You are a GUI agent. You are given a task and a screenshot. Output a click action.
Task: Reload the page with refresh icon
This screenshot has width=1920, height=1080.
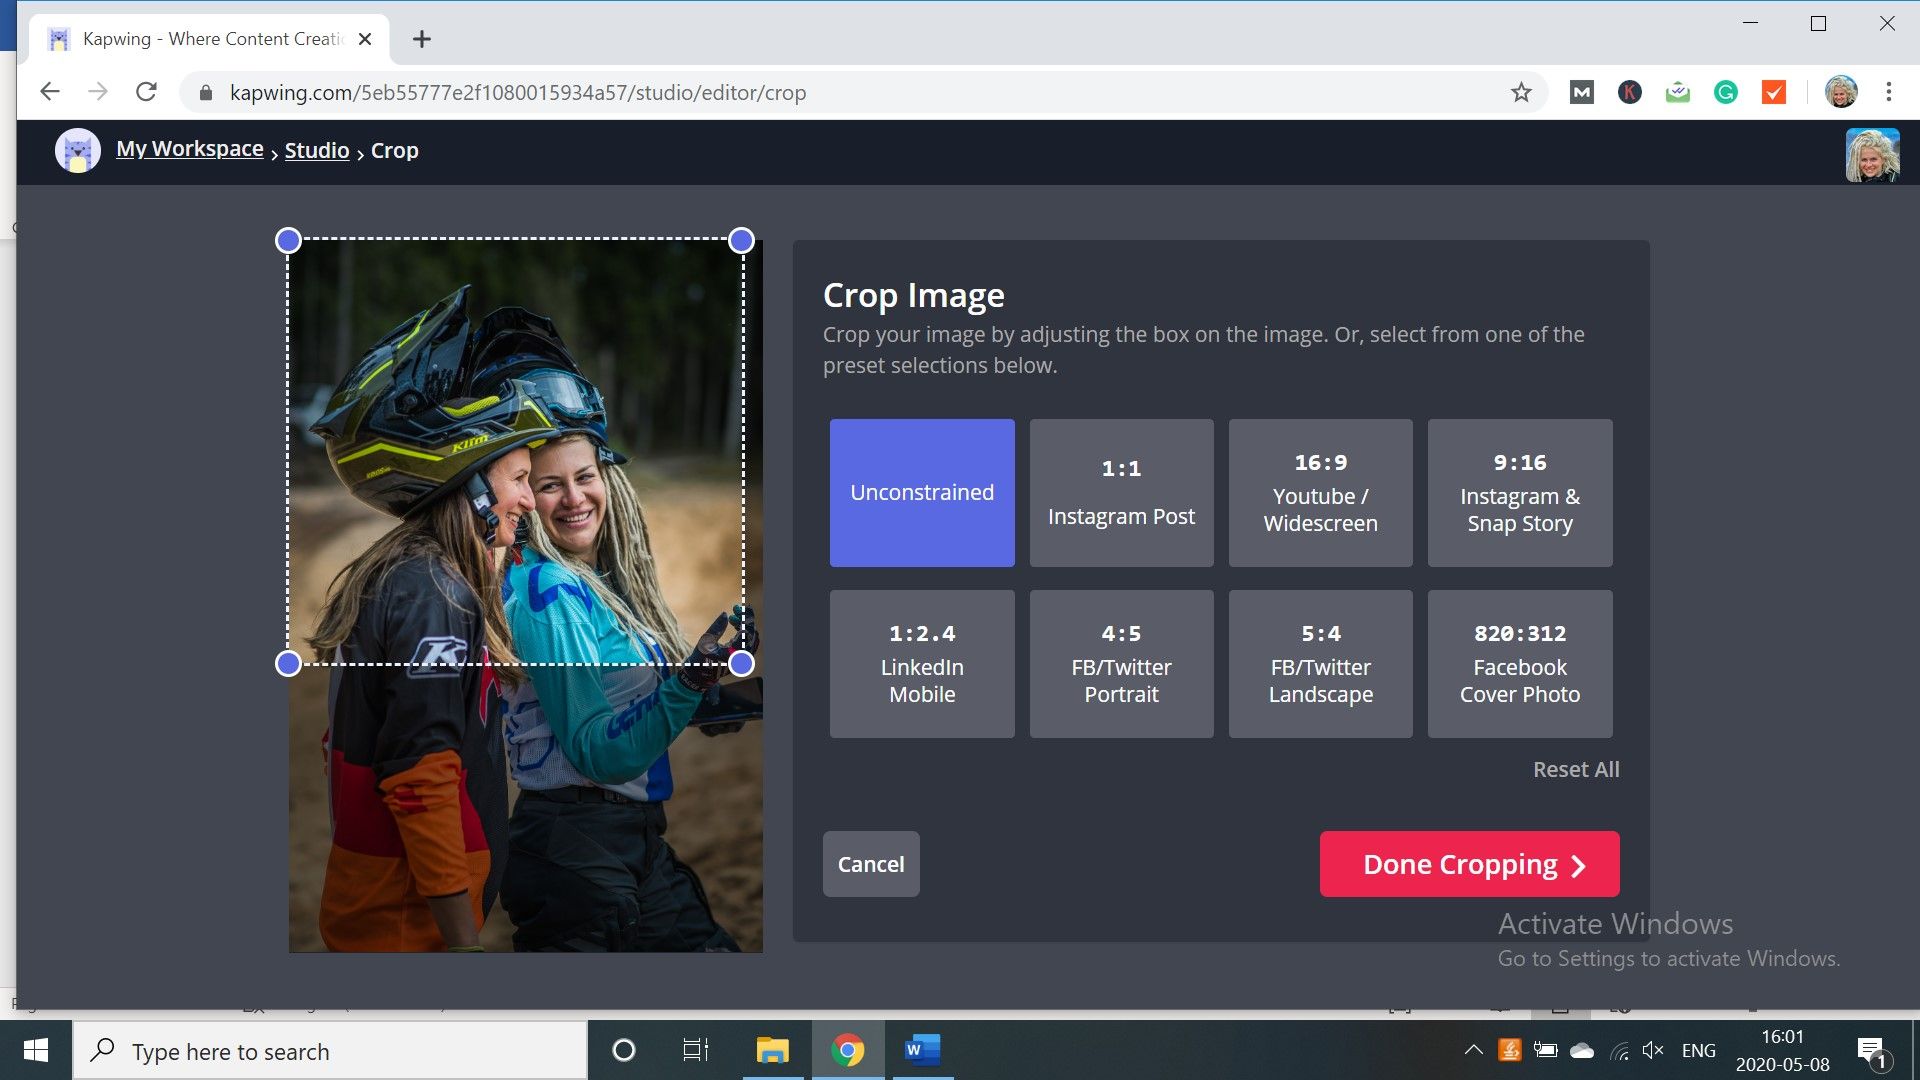[x=146, y=93]
